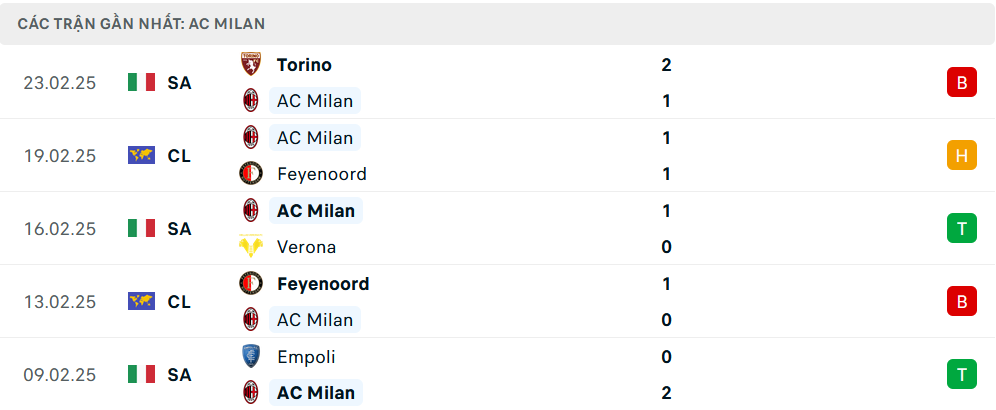
Task: Click the Italy flag beside 16.02.25 match
Action: pos(141,229)
